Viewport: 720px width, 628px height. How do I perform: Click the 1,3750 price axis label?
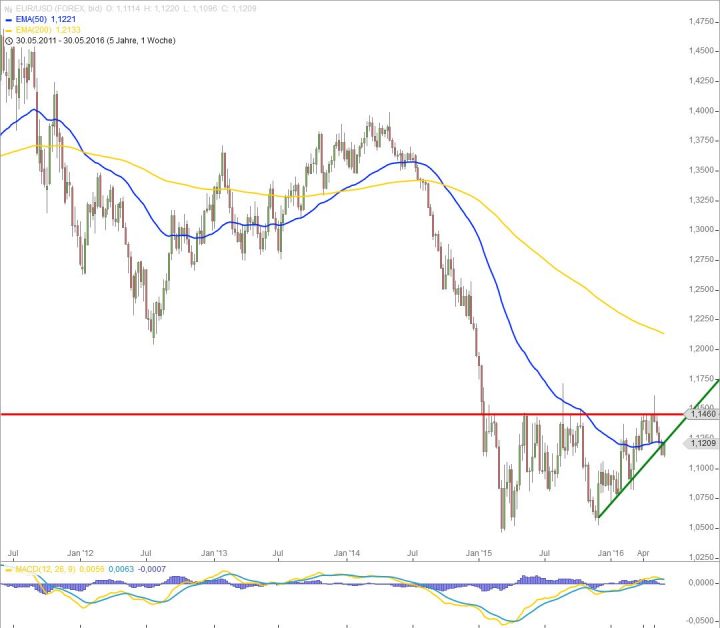point(702,140)
